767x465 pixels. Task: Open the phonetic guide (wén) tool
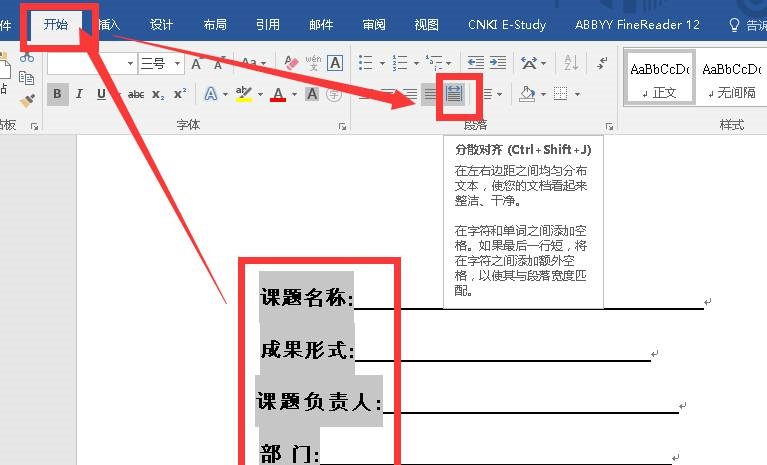pos(314,63)
